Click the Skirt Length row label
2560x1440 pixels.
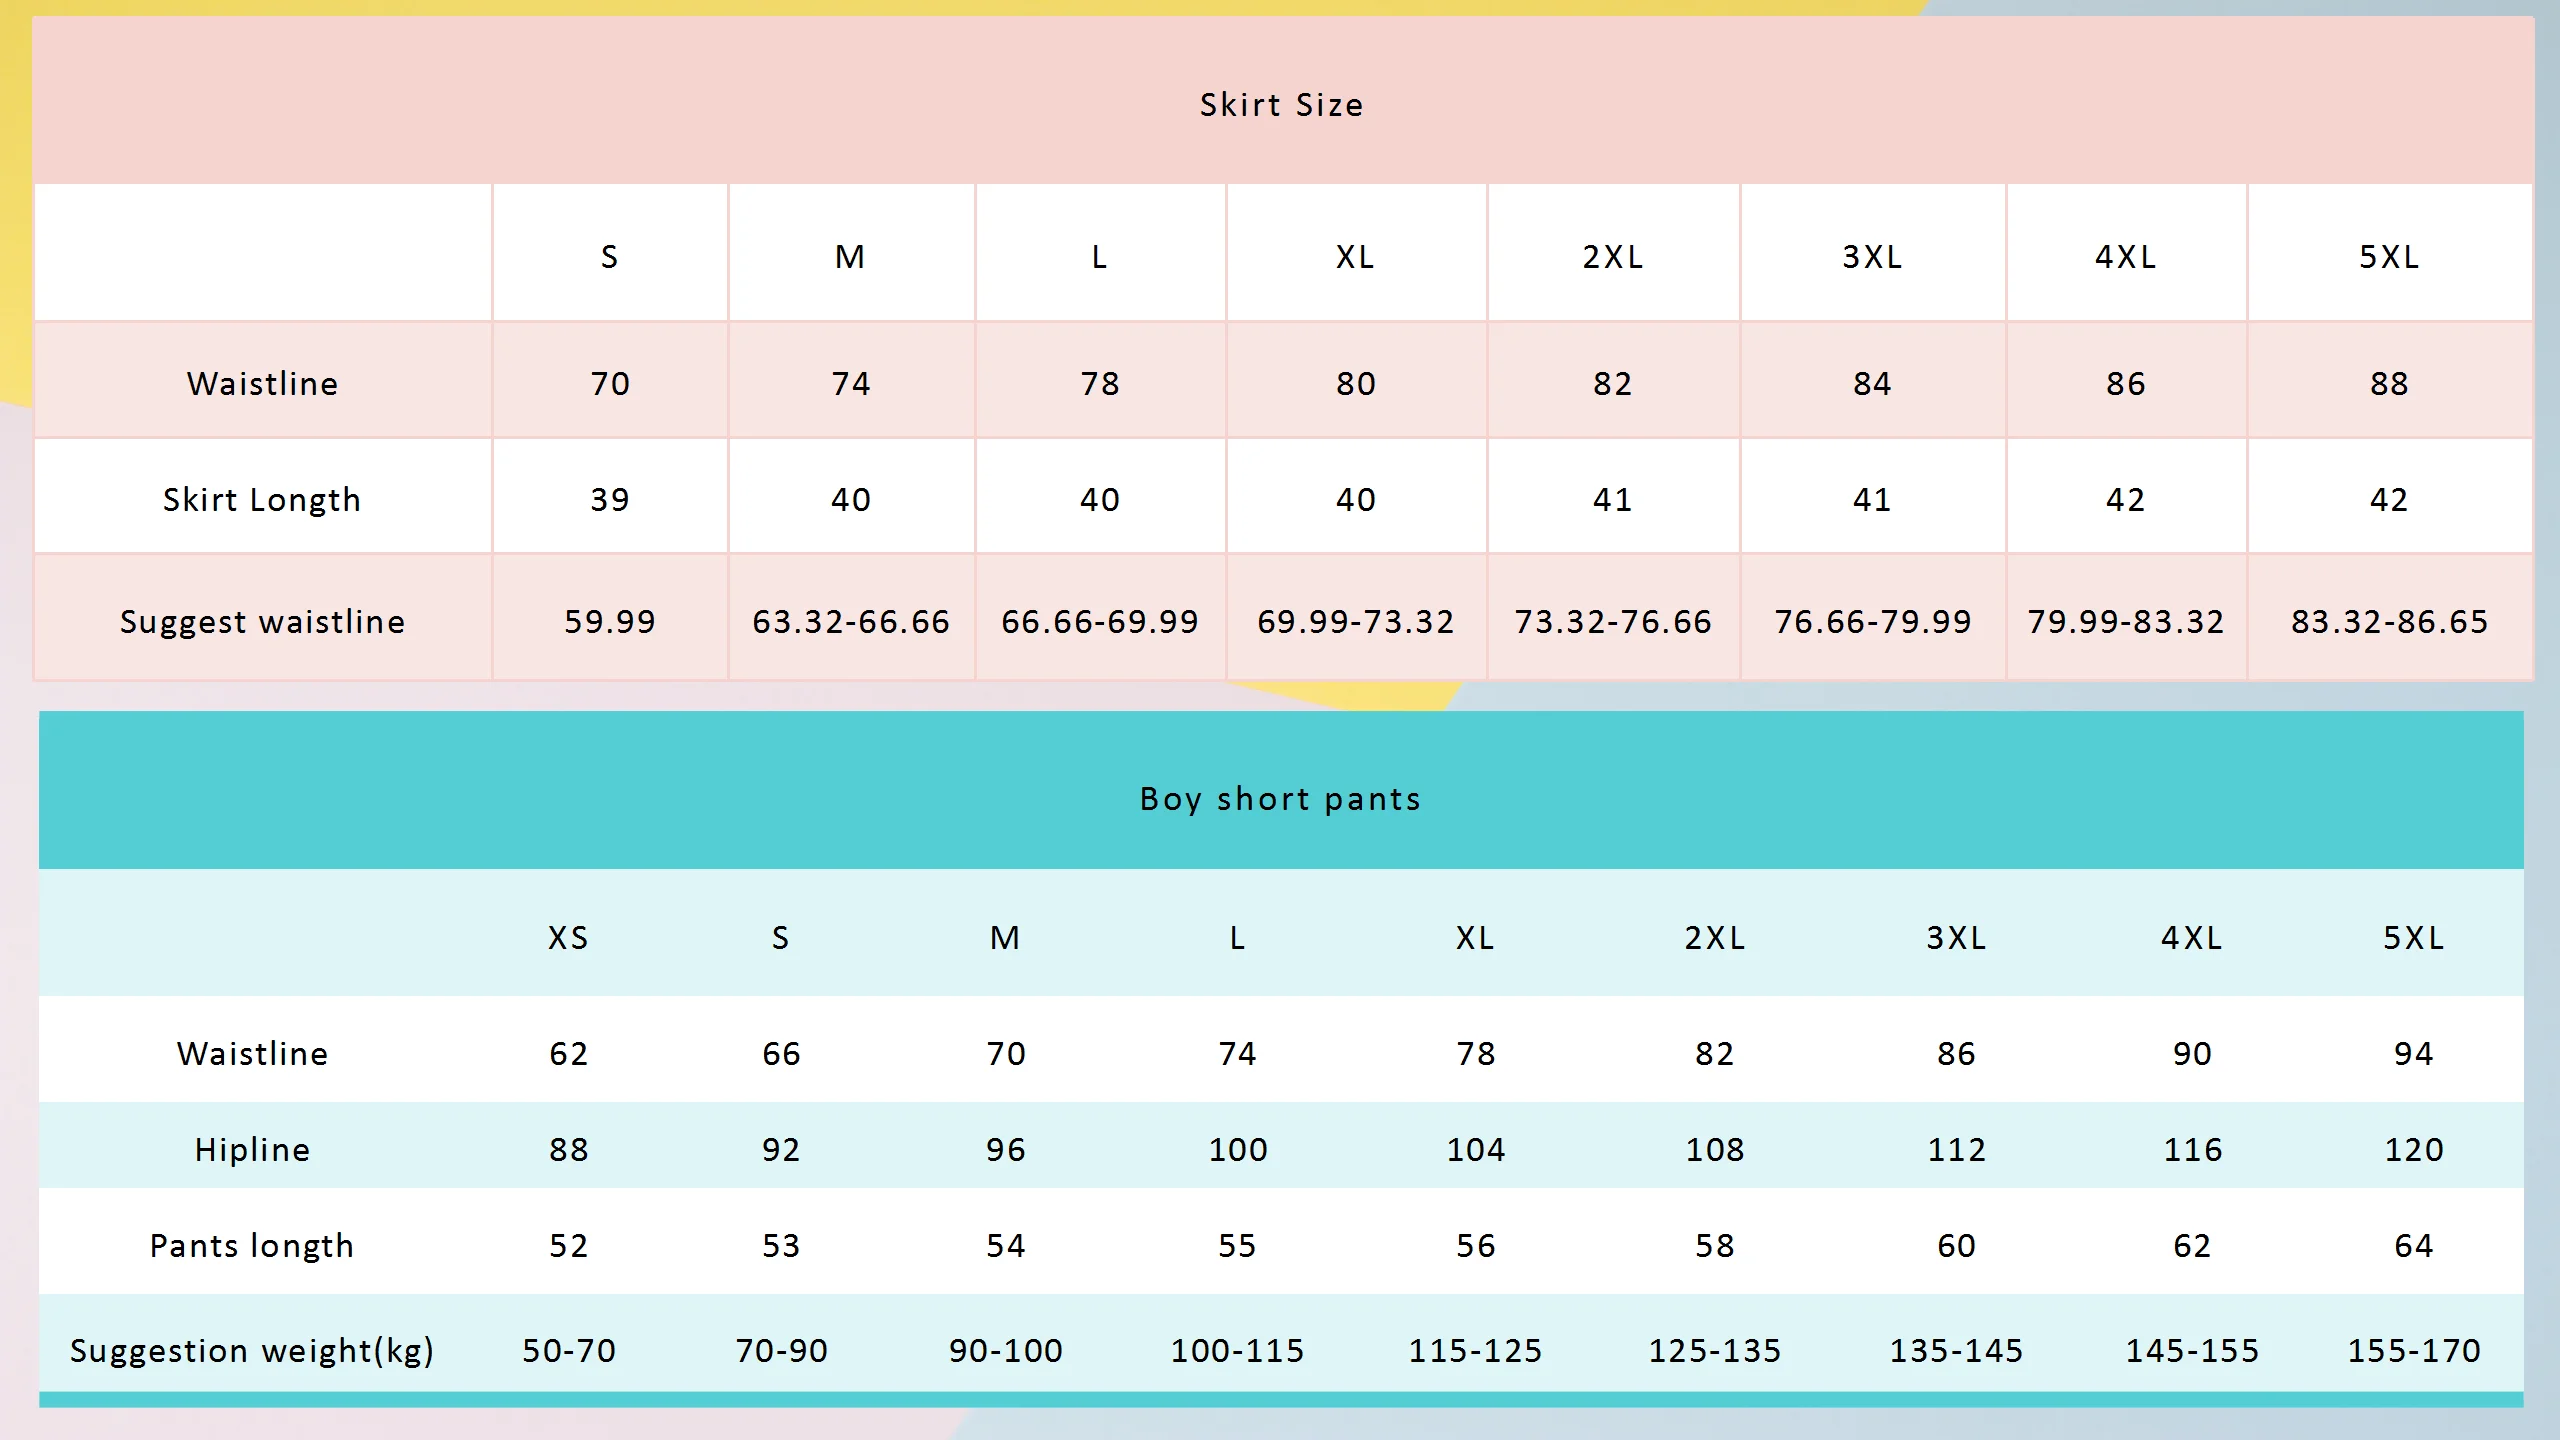tap(262, 499)
